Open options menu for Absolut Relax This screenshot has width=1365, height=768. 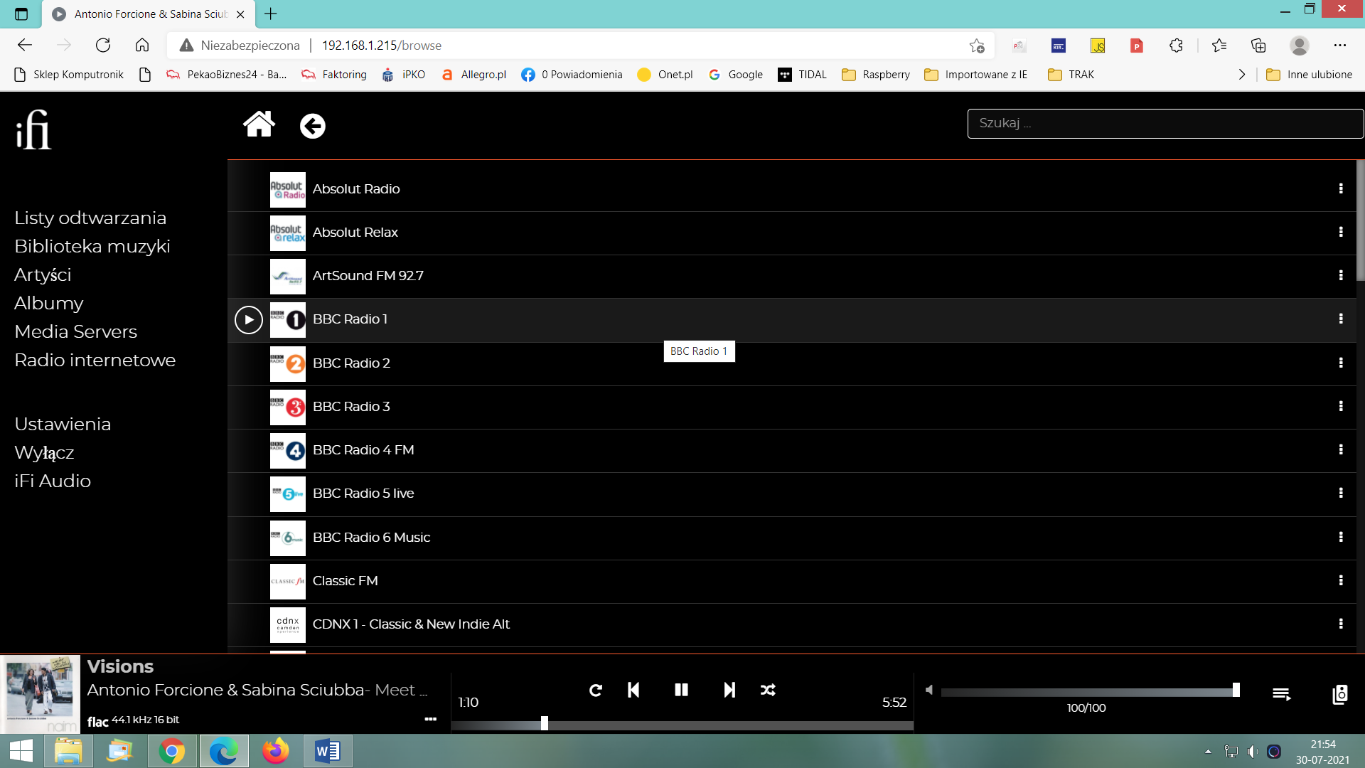tap(1341, 232)
